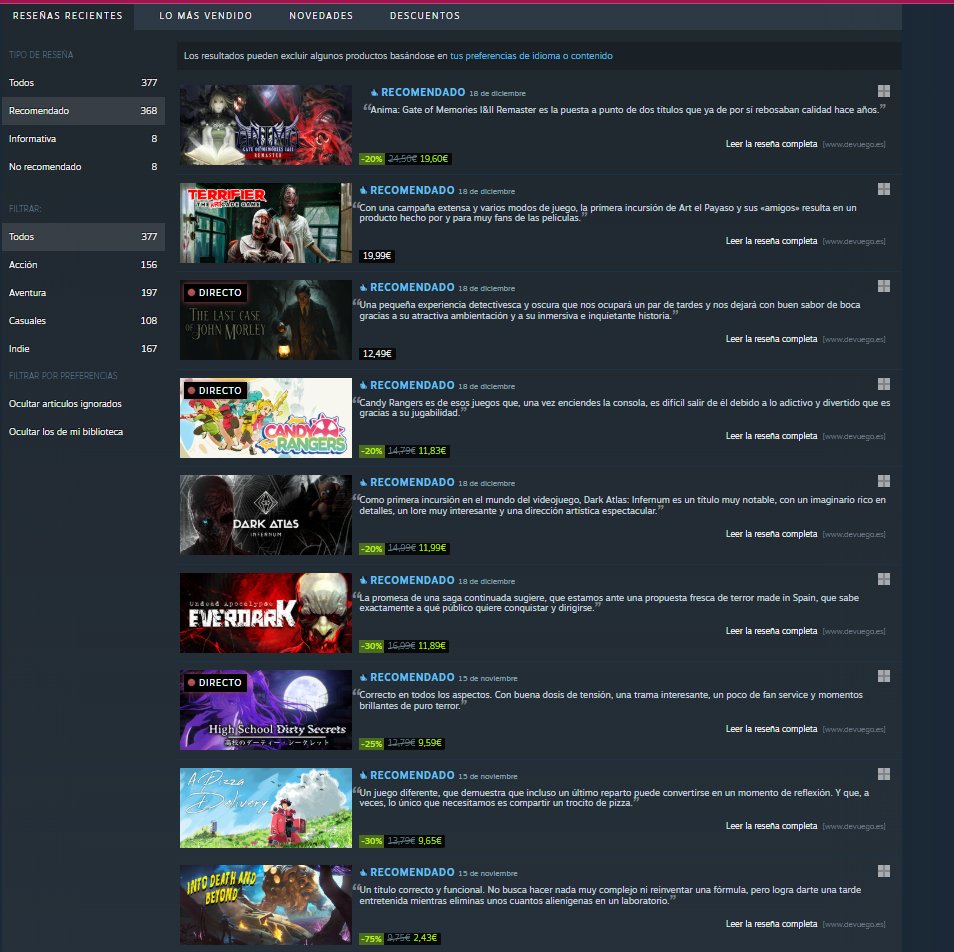This screenshot has width=954, height=952.
Task: Click the 9,65€ price for A Pizza Delivery
Action: click(x=430, y=841)
